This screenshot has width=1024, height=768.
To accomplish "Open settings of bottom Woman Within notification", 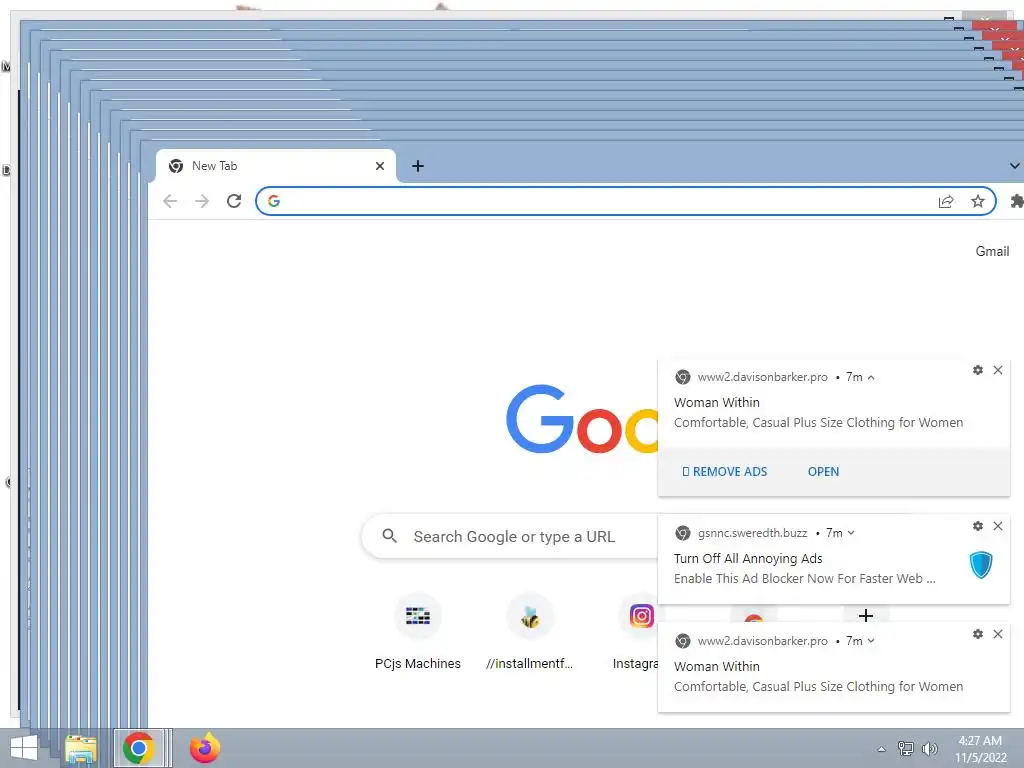I will point(977,634).
